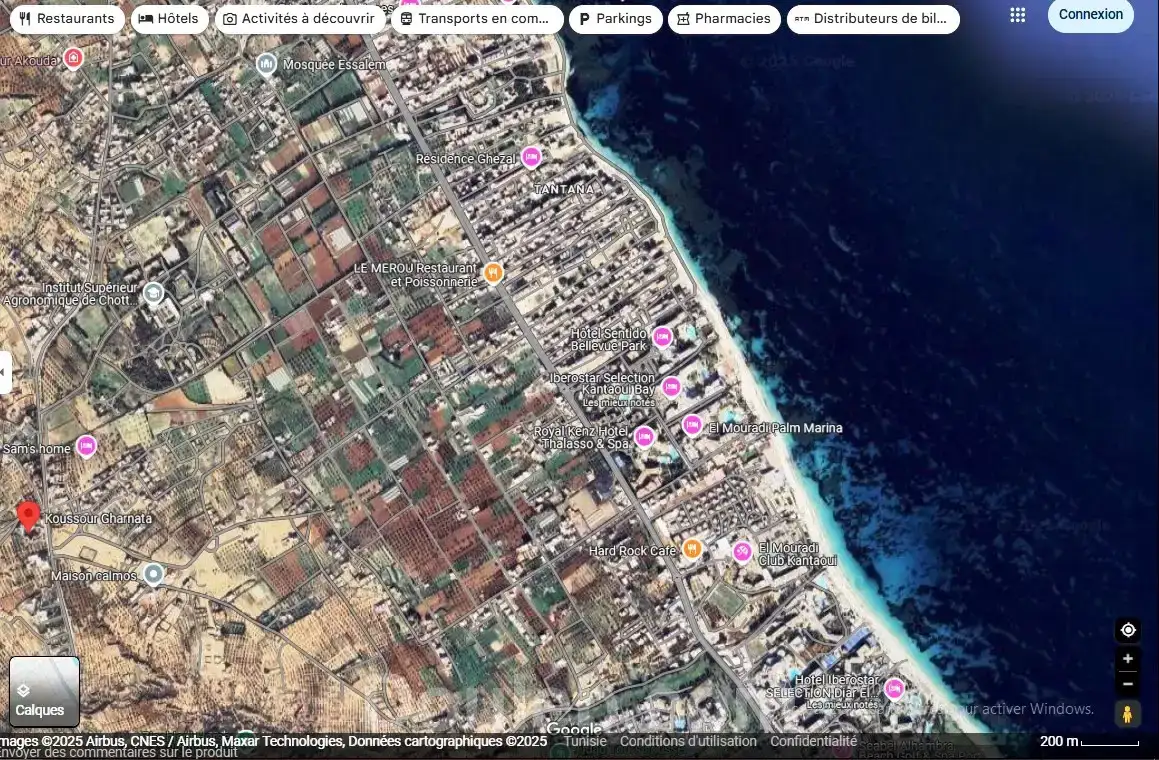Zoom out using the minus button
This screenshot has width=1159, height=760.
(1128, 684)
